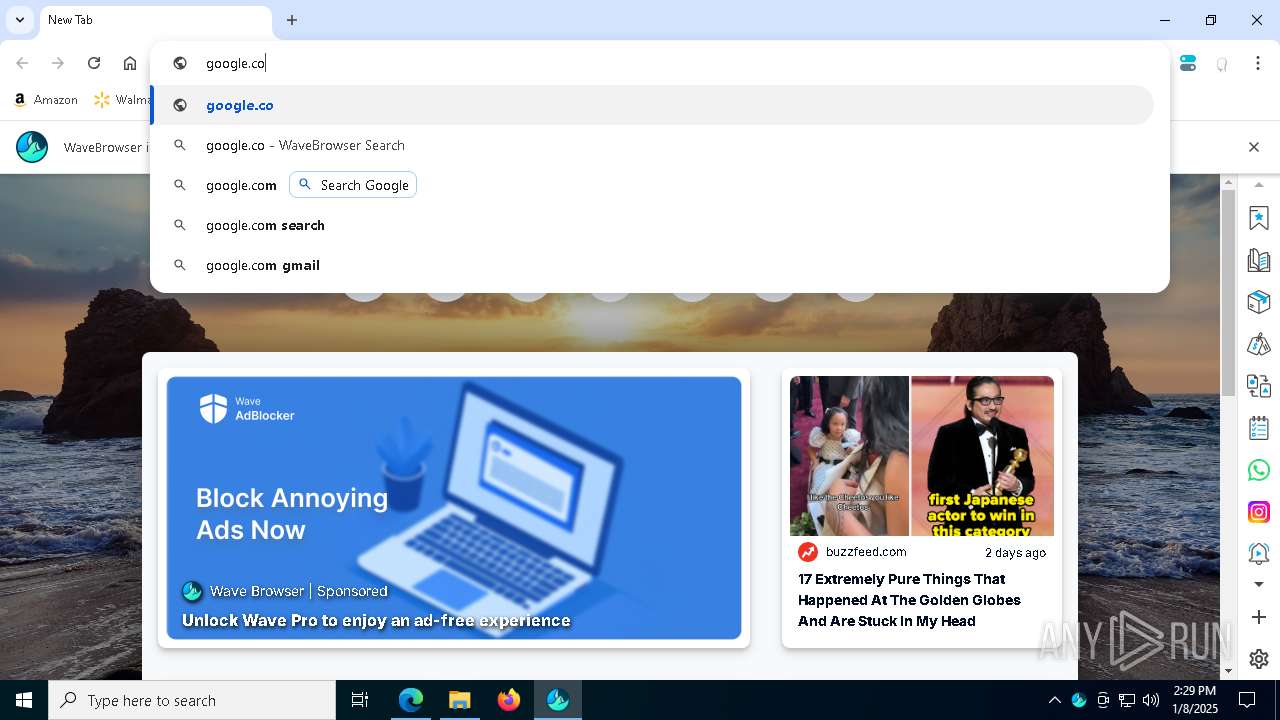
Task: Open the checklist notes sidebar icon
Action: click(1259, 428)
